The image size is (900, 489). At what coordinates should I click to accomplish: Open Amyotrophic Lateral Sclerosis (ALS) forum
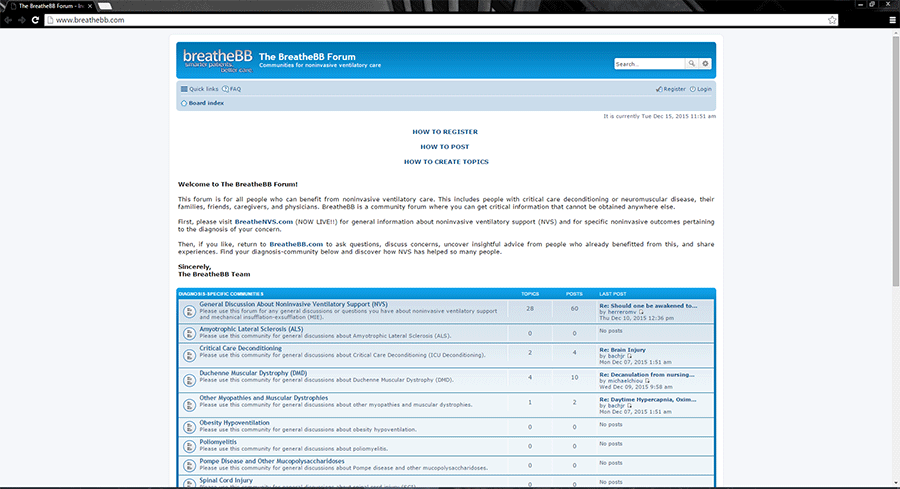coord(251,329)
